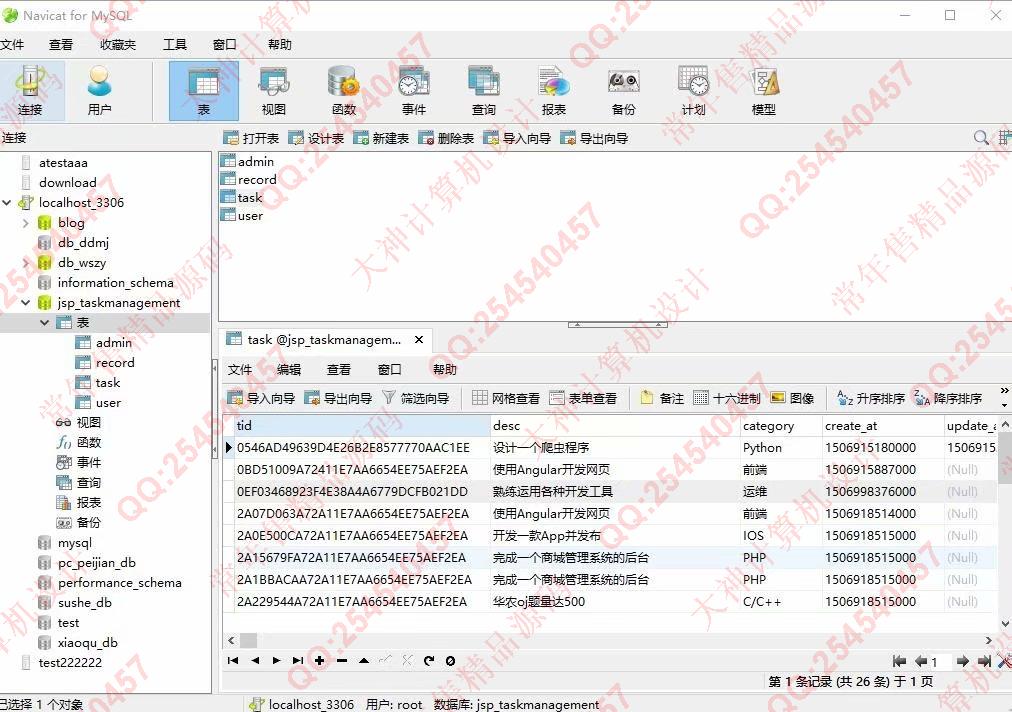Viewport: 1012px width, 712px height.
Task: Open the 报表 reports icon
Action: coord(554,90)
